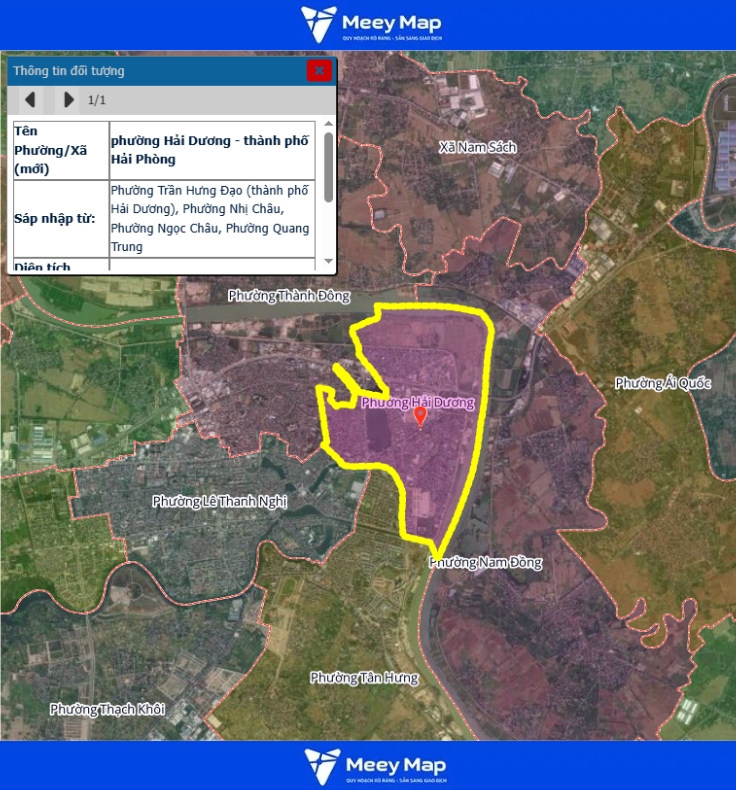Viewport: 736px width, 790px height.
Task: Click the red location pin on Phường Hải Dương
Action: coord(420,418)
